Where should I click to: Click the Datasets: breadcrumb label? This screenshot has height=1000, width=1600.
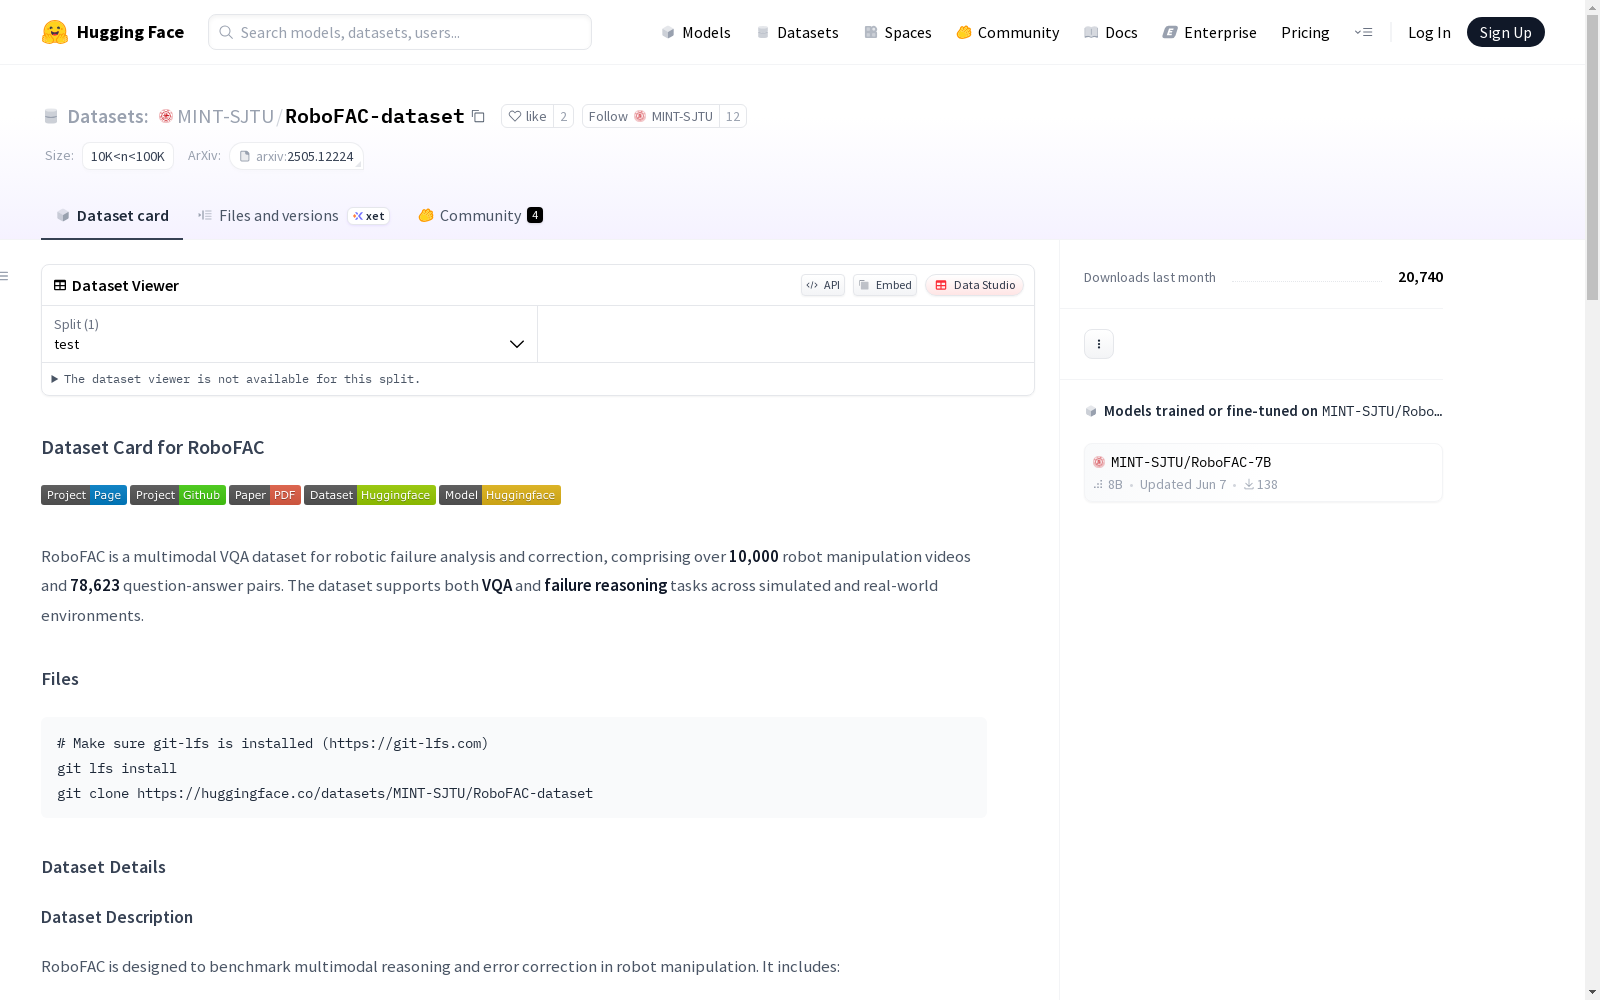pyautogui.click(x=108, y=116)
